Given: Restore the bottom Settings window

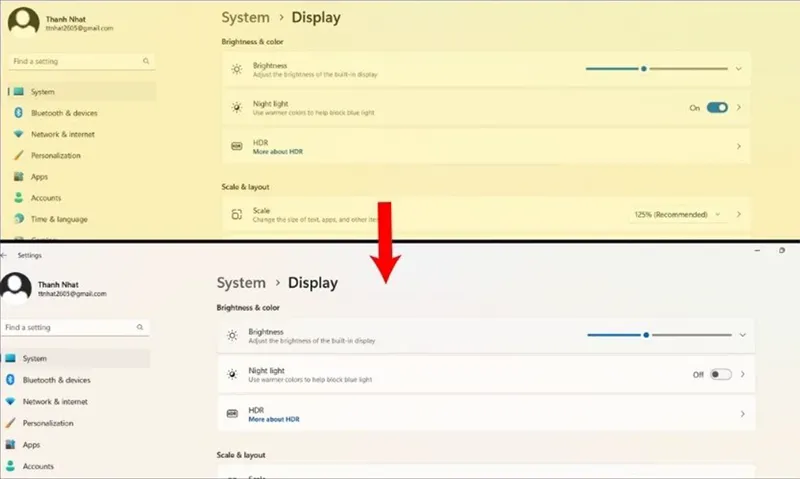Looking at the screenshot, I should (782, 250).
